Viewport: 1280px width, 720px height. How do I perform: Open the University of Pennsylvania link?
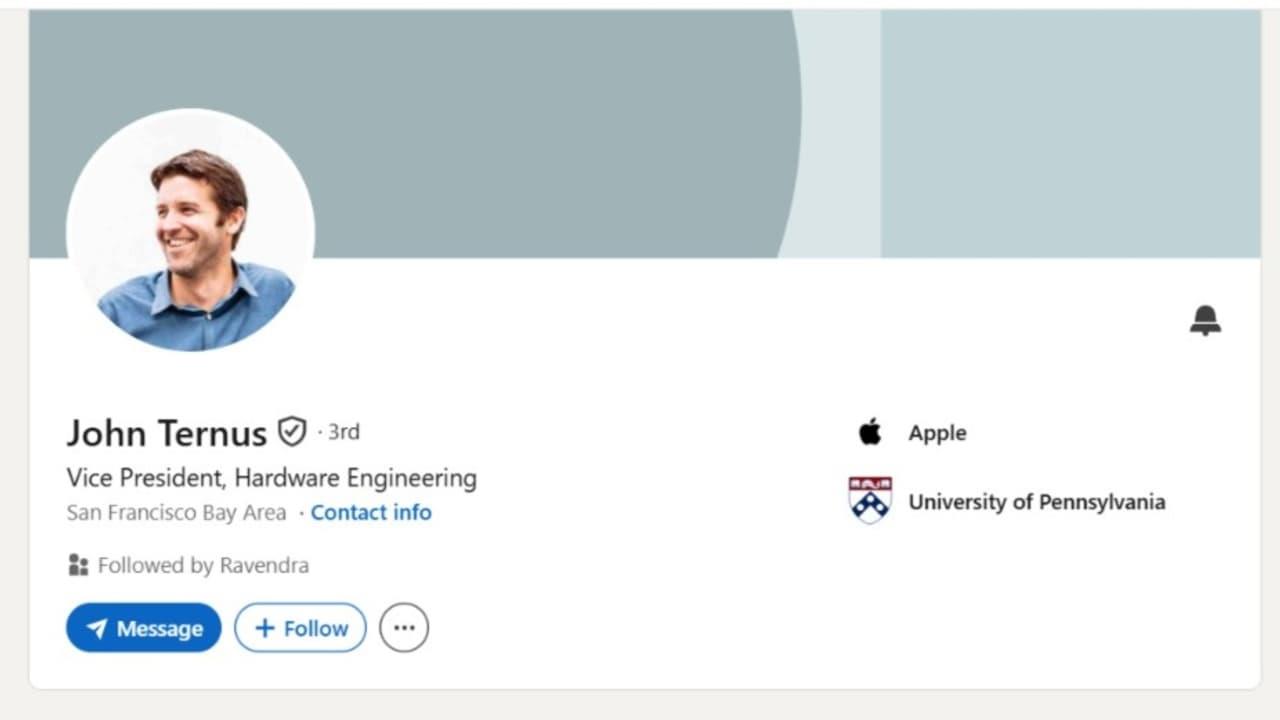pyautogui.click(x=1036, y=502)
